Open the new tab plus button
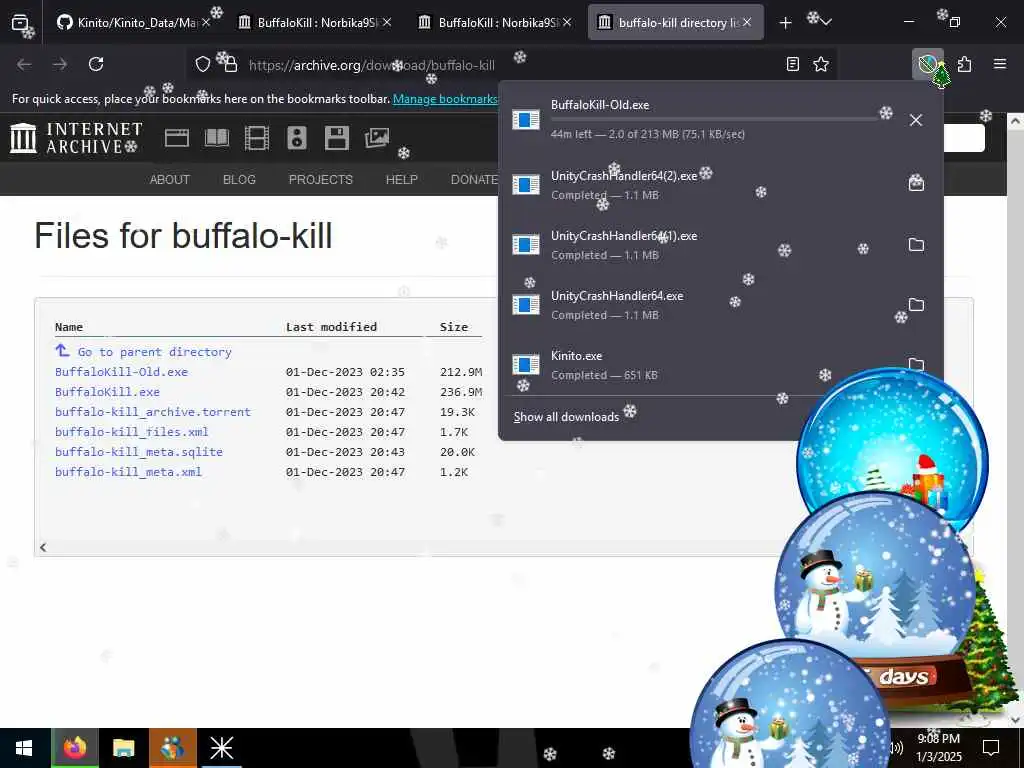This screenshot has height=768, width=1024. point(786,23)
